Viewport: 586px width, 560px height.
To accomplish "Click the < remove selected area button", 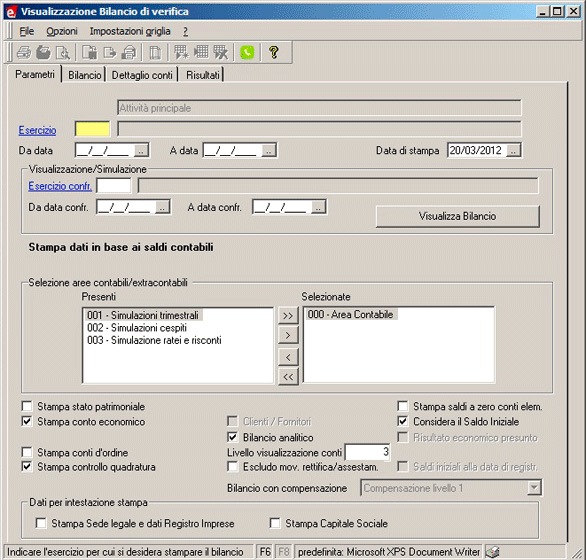I will click(288, 357).
